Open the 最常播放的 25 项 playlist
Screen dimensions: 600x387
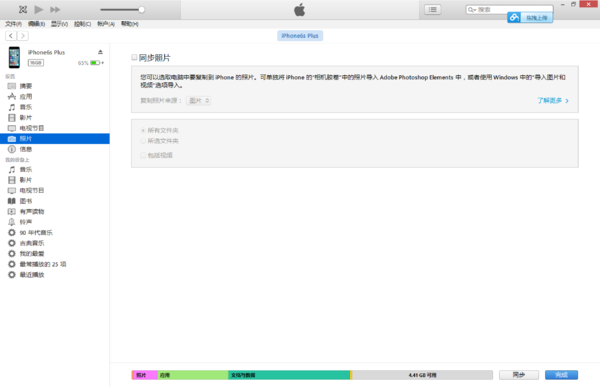point(55,264)
